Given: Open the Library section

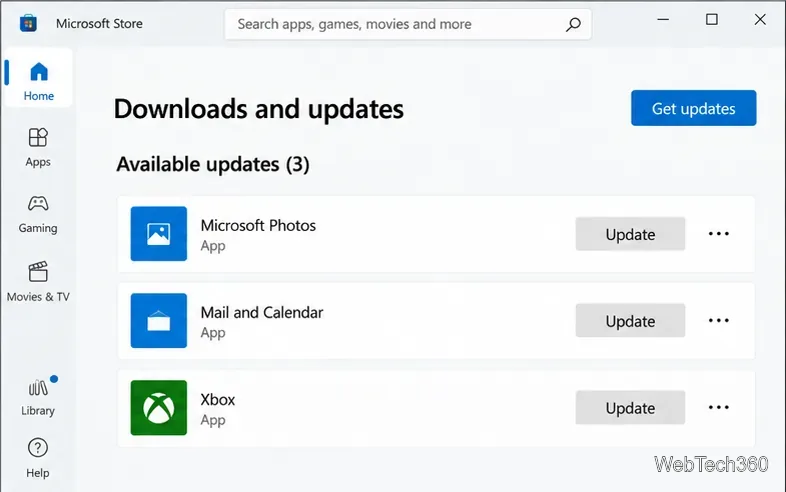Looking at the screenshot, I should 38,396.
